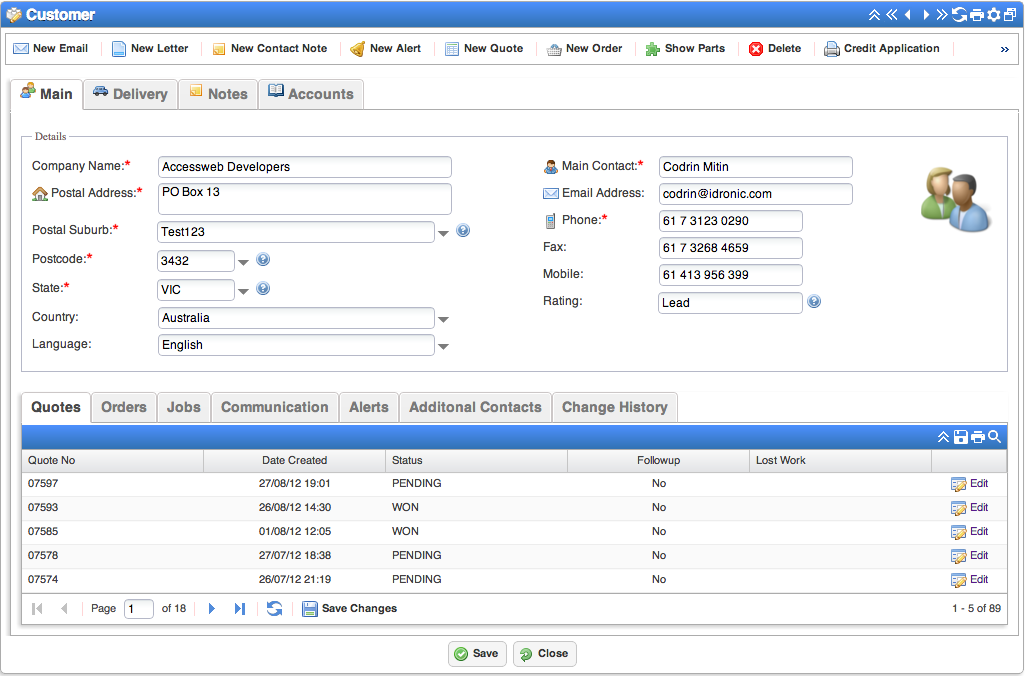Create a New Alert from toolbar
This screenshot has height=676, width=1025.
coord(357,48)
